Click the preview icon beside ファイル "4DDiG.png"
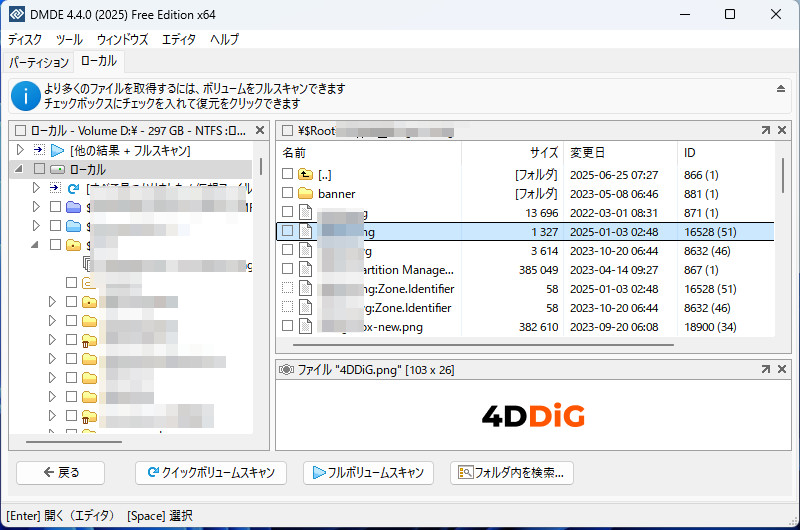The width and height of the screenshot is (800, 530). pyautogui.click(x=286, y=369)
